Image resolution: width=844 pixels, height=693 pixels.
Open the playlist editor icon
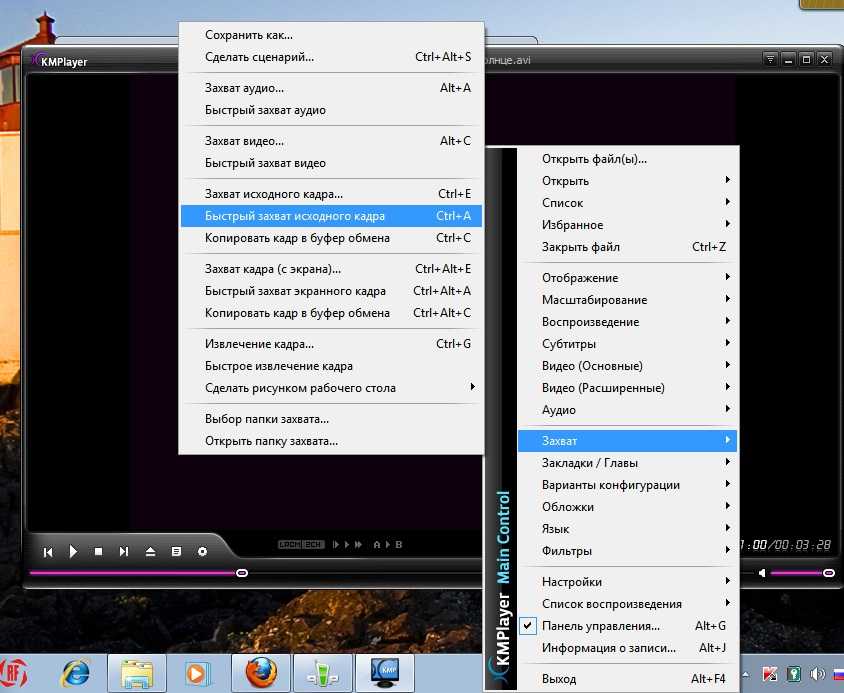(x=176, y=551)
